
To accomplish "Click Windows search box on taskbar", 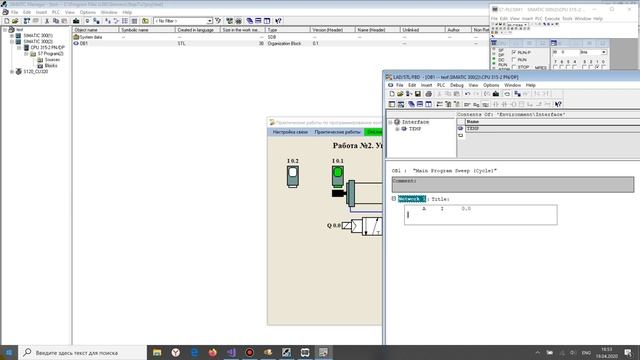I will tap(82, 353).
